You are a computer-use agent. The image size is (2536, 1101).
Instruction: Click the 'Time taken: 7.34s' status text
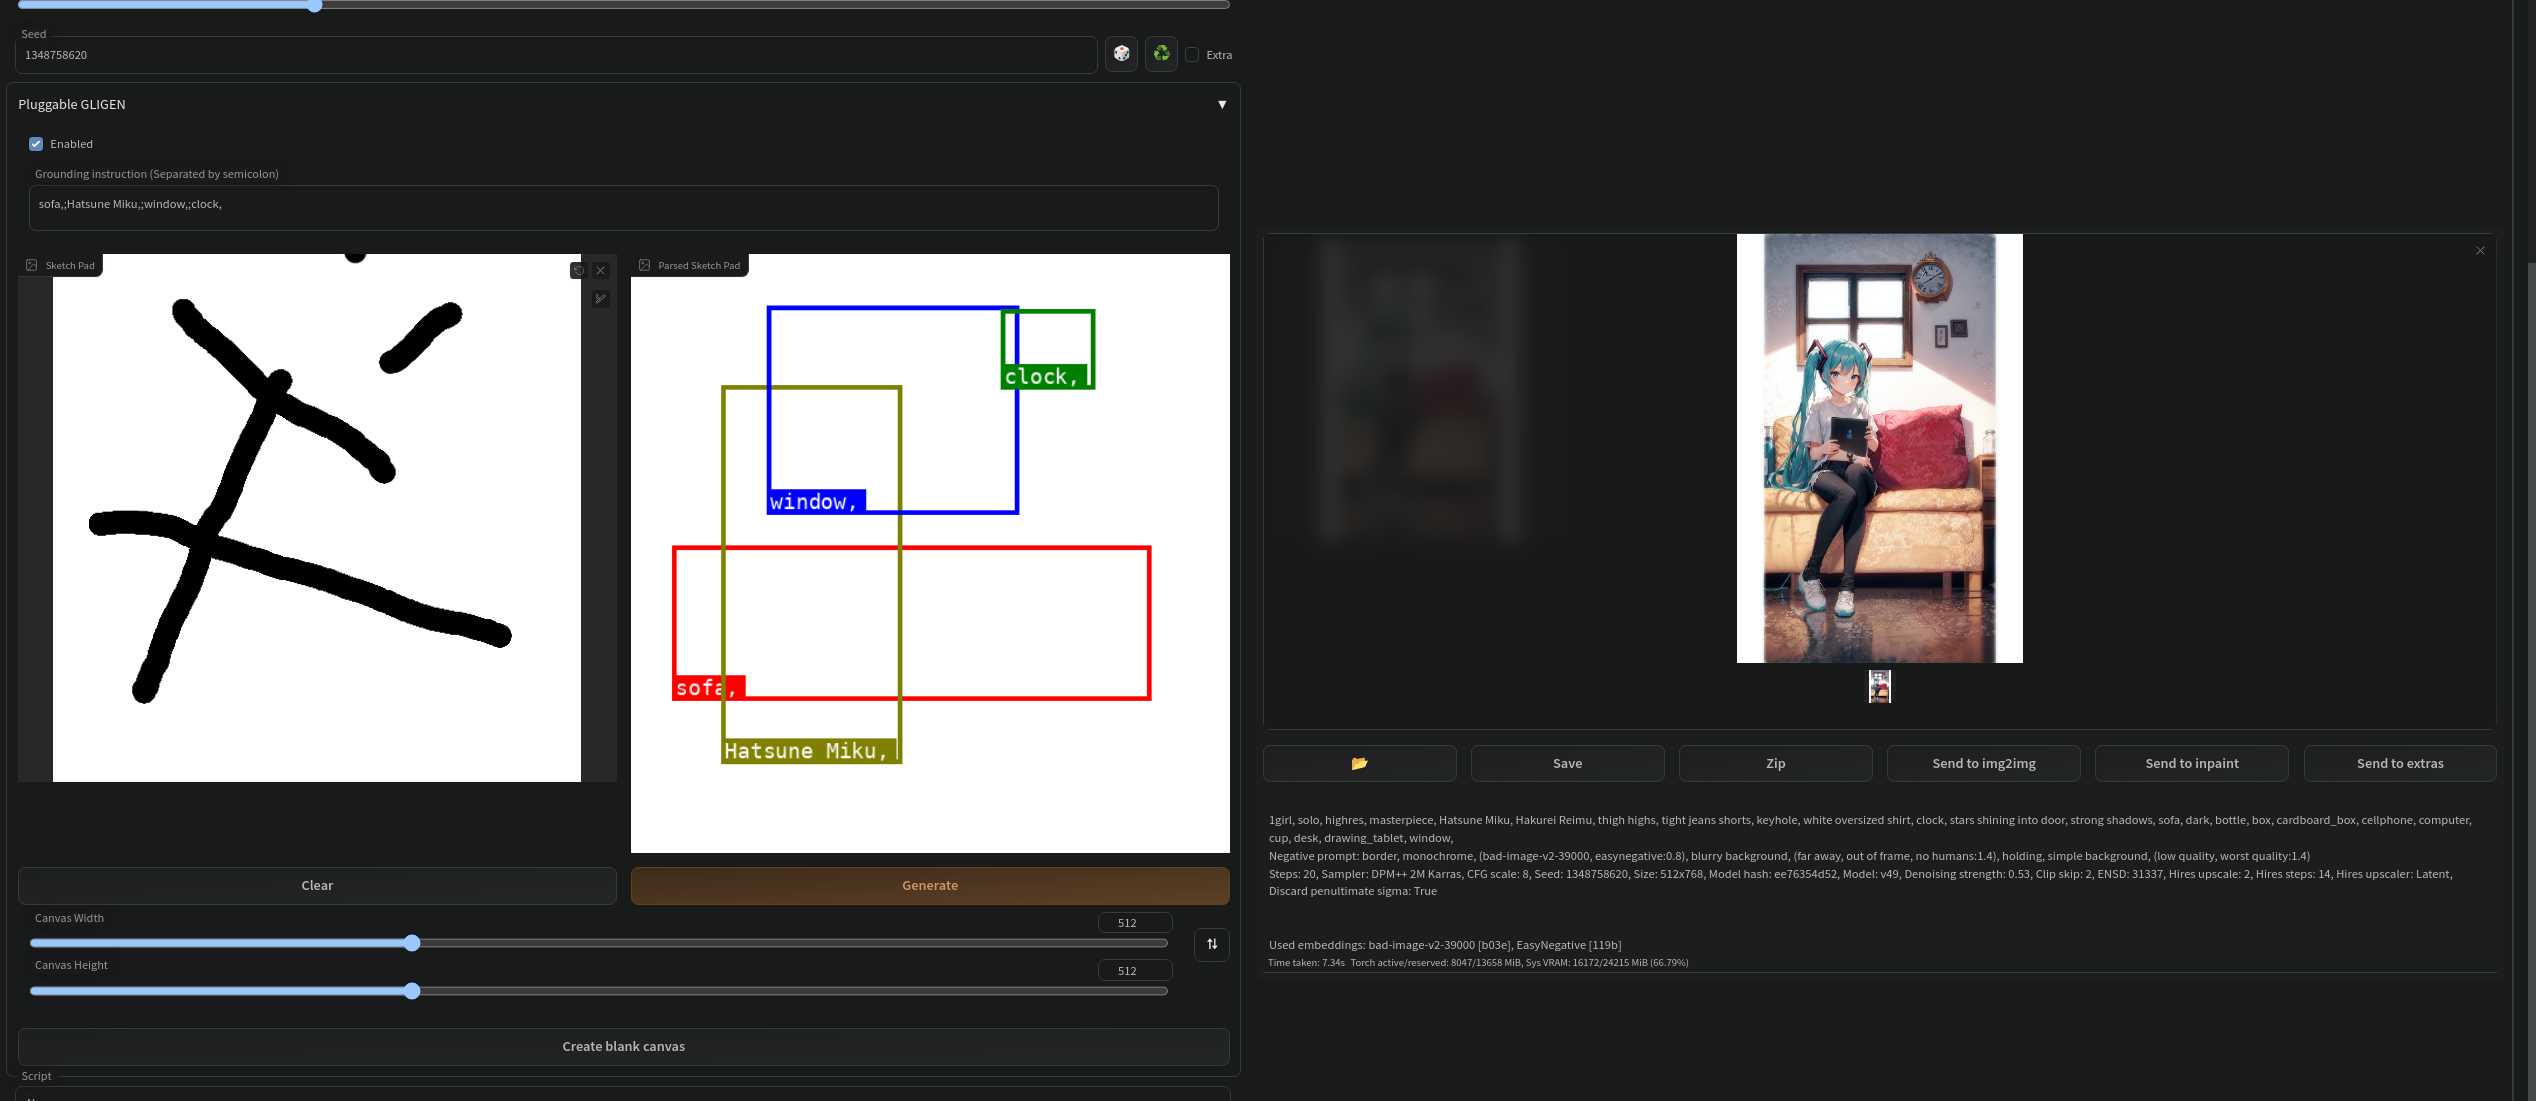pyautogui.click(x=1306, y=963)
